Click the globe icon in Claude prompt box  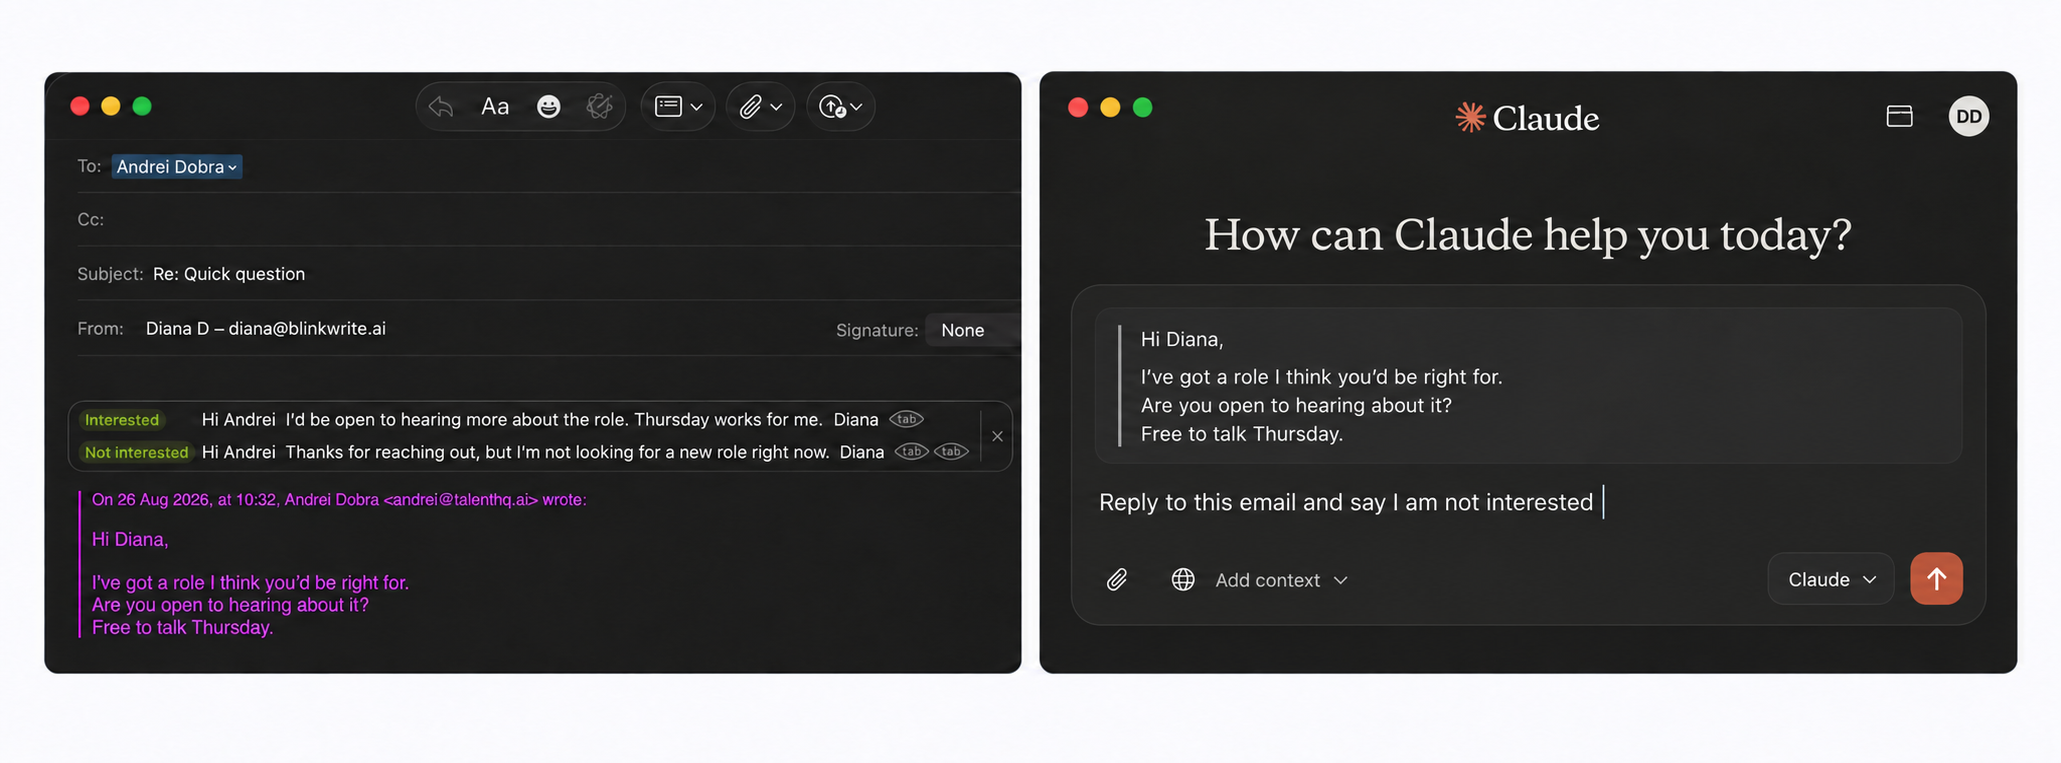click(1183, 580)
